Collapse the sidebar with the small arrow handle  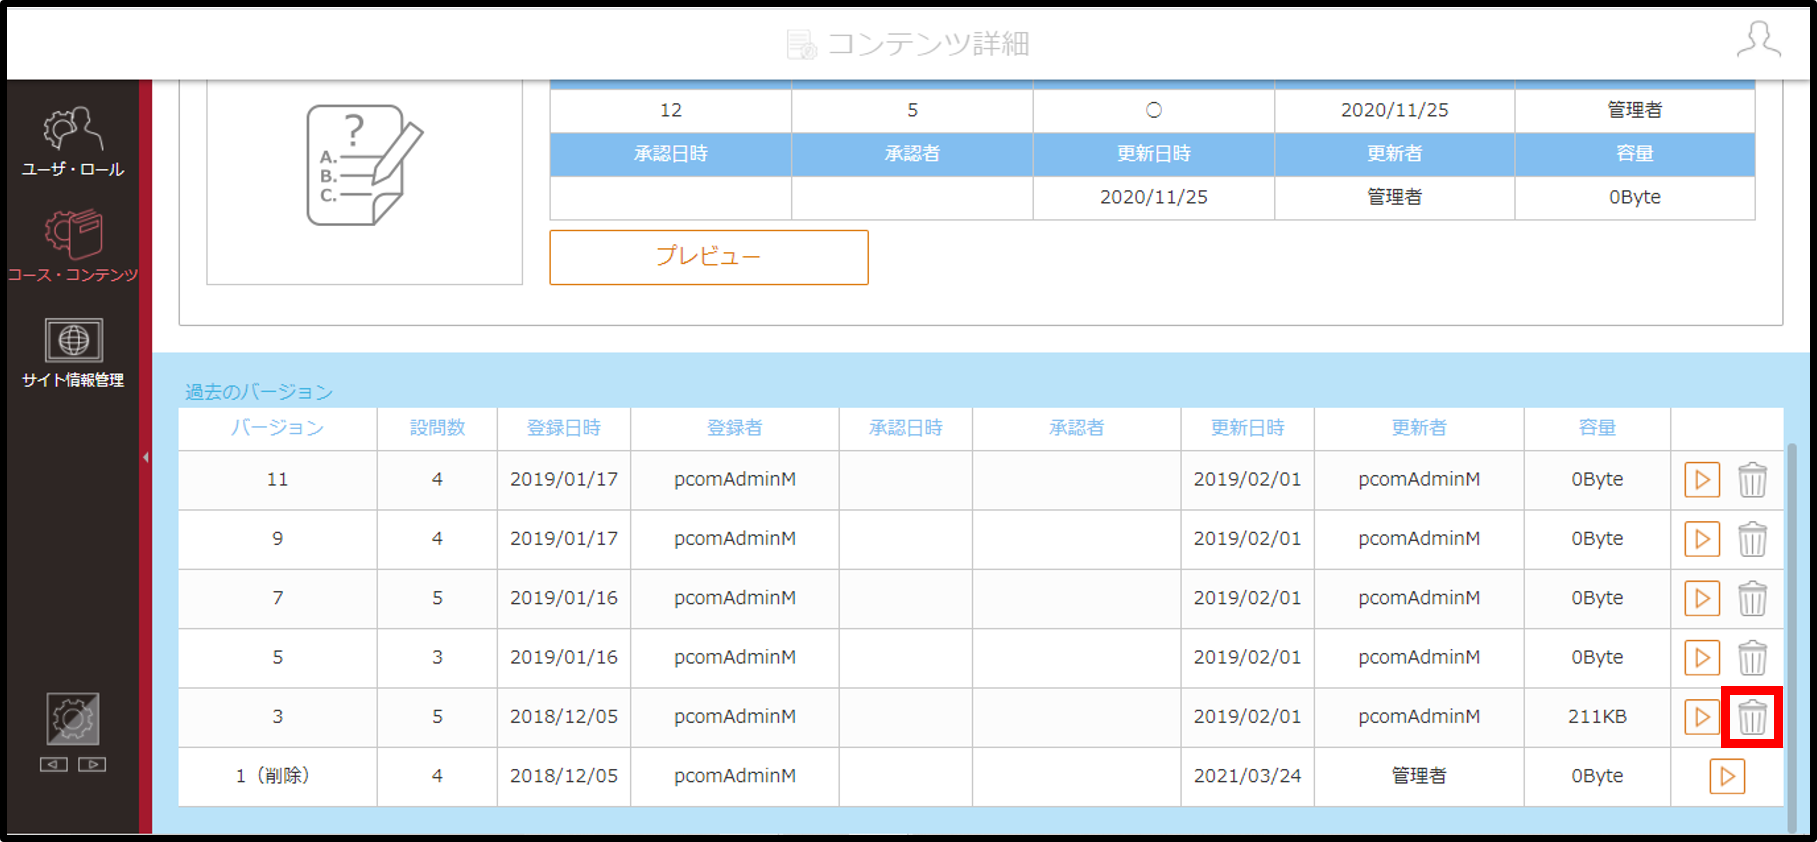tap(146, 457)
